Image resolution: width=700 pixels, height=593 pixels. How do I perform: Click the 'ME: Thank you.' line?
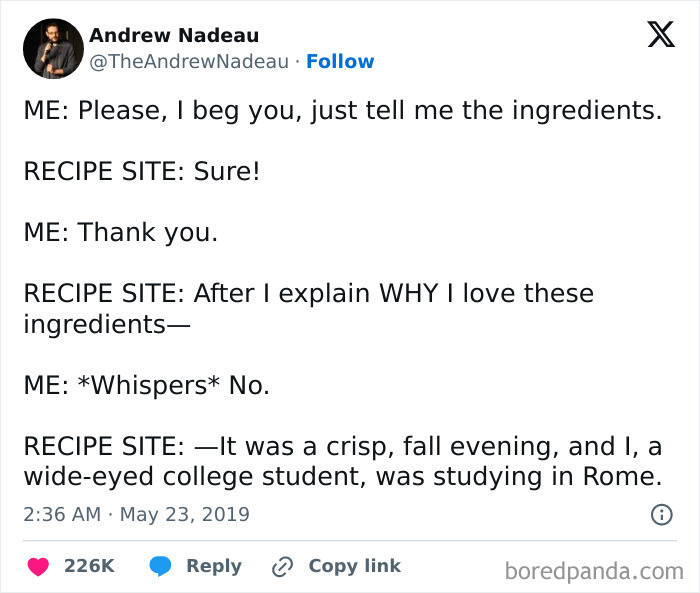pyautogui.click(x=120, y=233)
